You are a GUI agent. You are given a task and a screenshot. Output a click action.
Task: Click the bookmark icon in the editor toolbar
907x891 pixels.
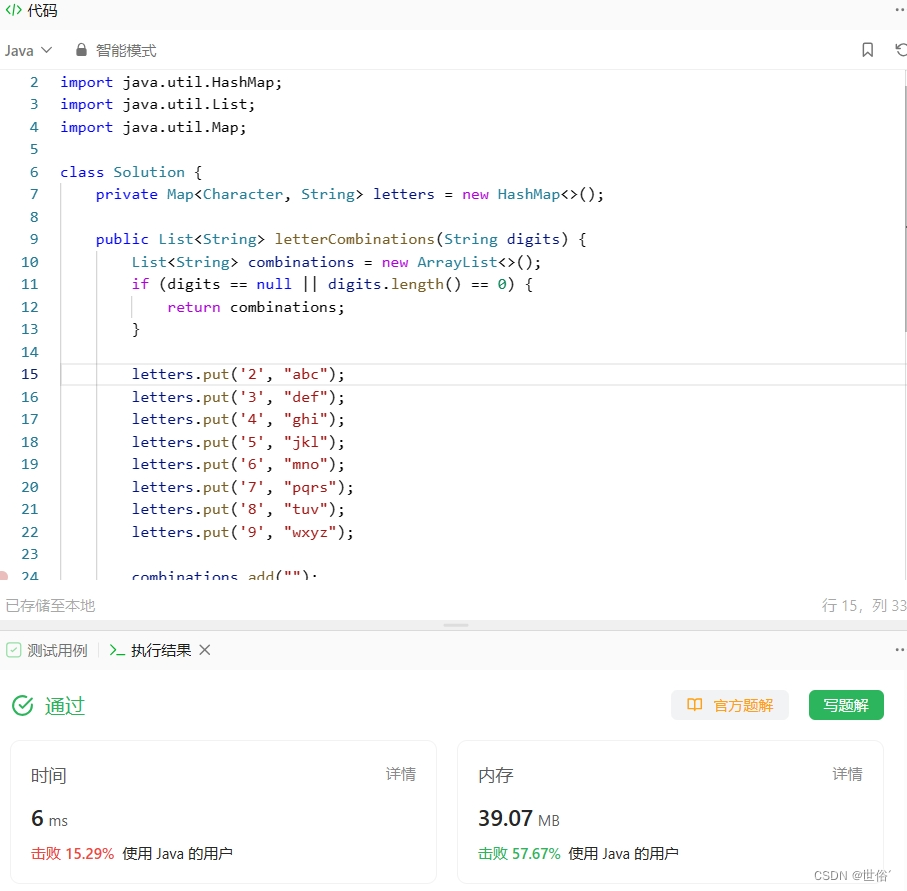pos(867,50)
